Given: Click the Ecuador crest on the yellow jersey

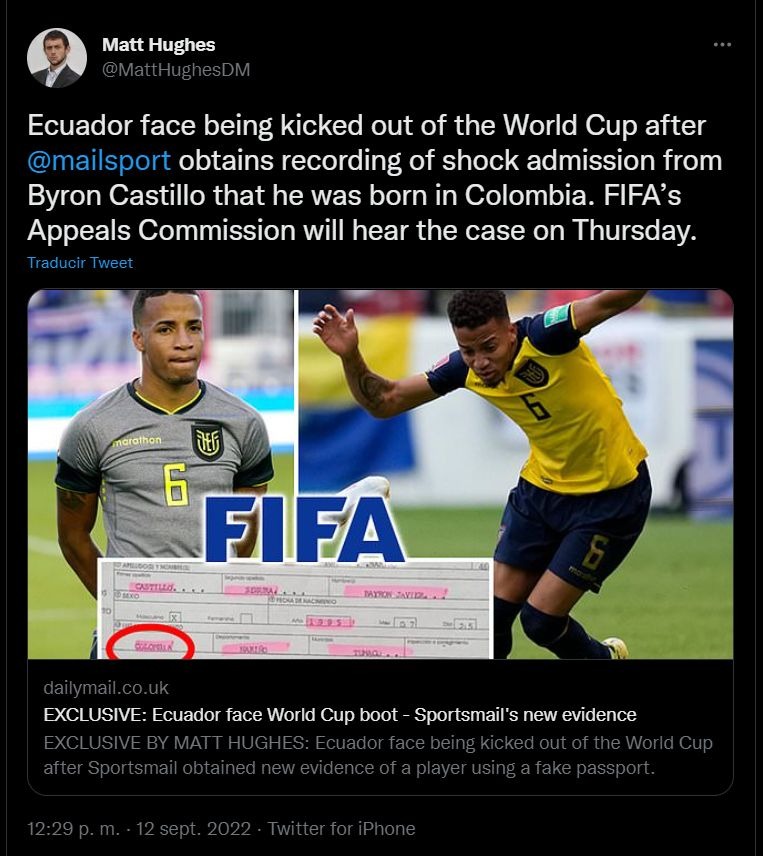Looking at the screenshot, I should [531, 373].
